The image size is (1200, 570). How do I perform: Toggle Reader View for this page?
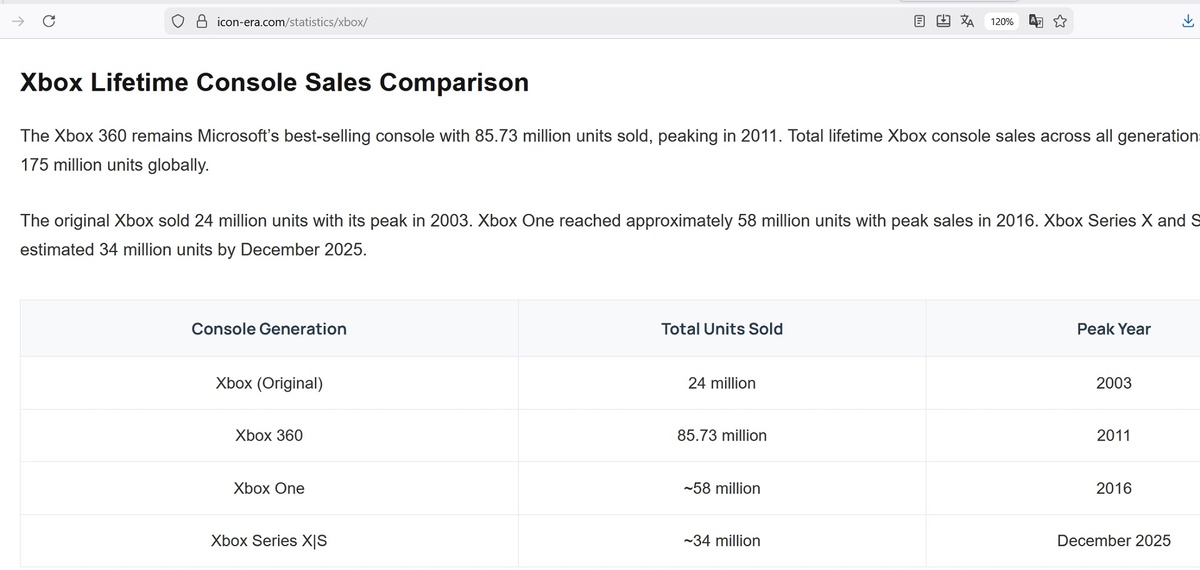click(x=919, y=21)
